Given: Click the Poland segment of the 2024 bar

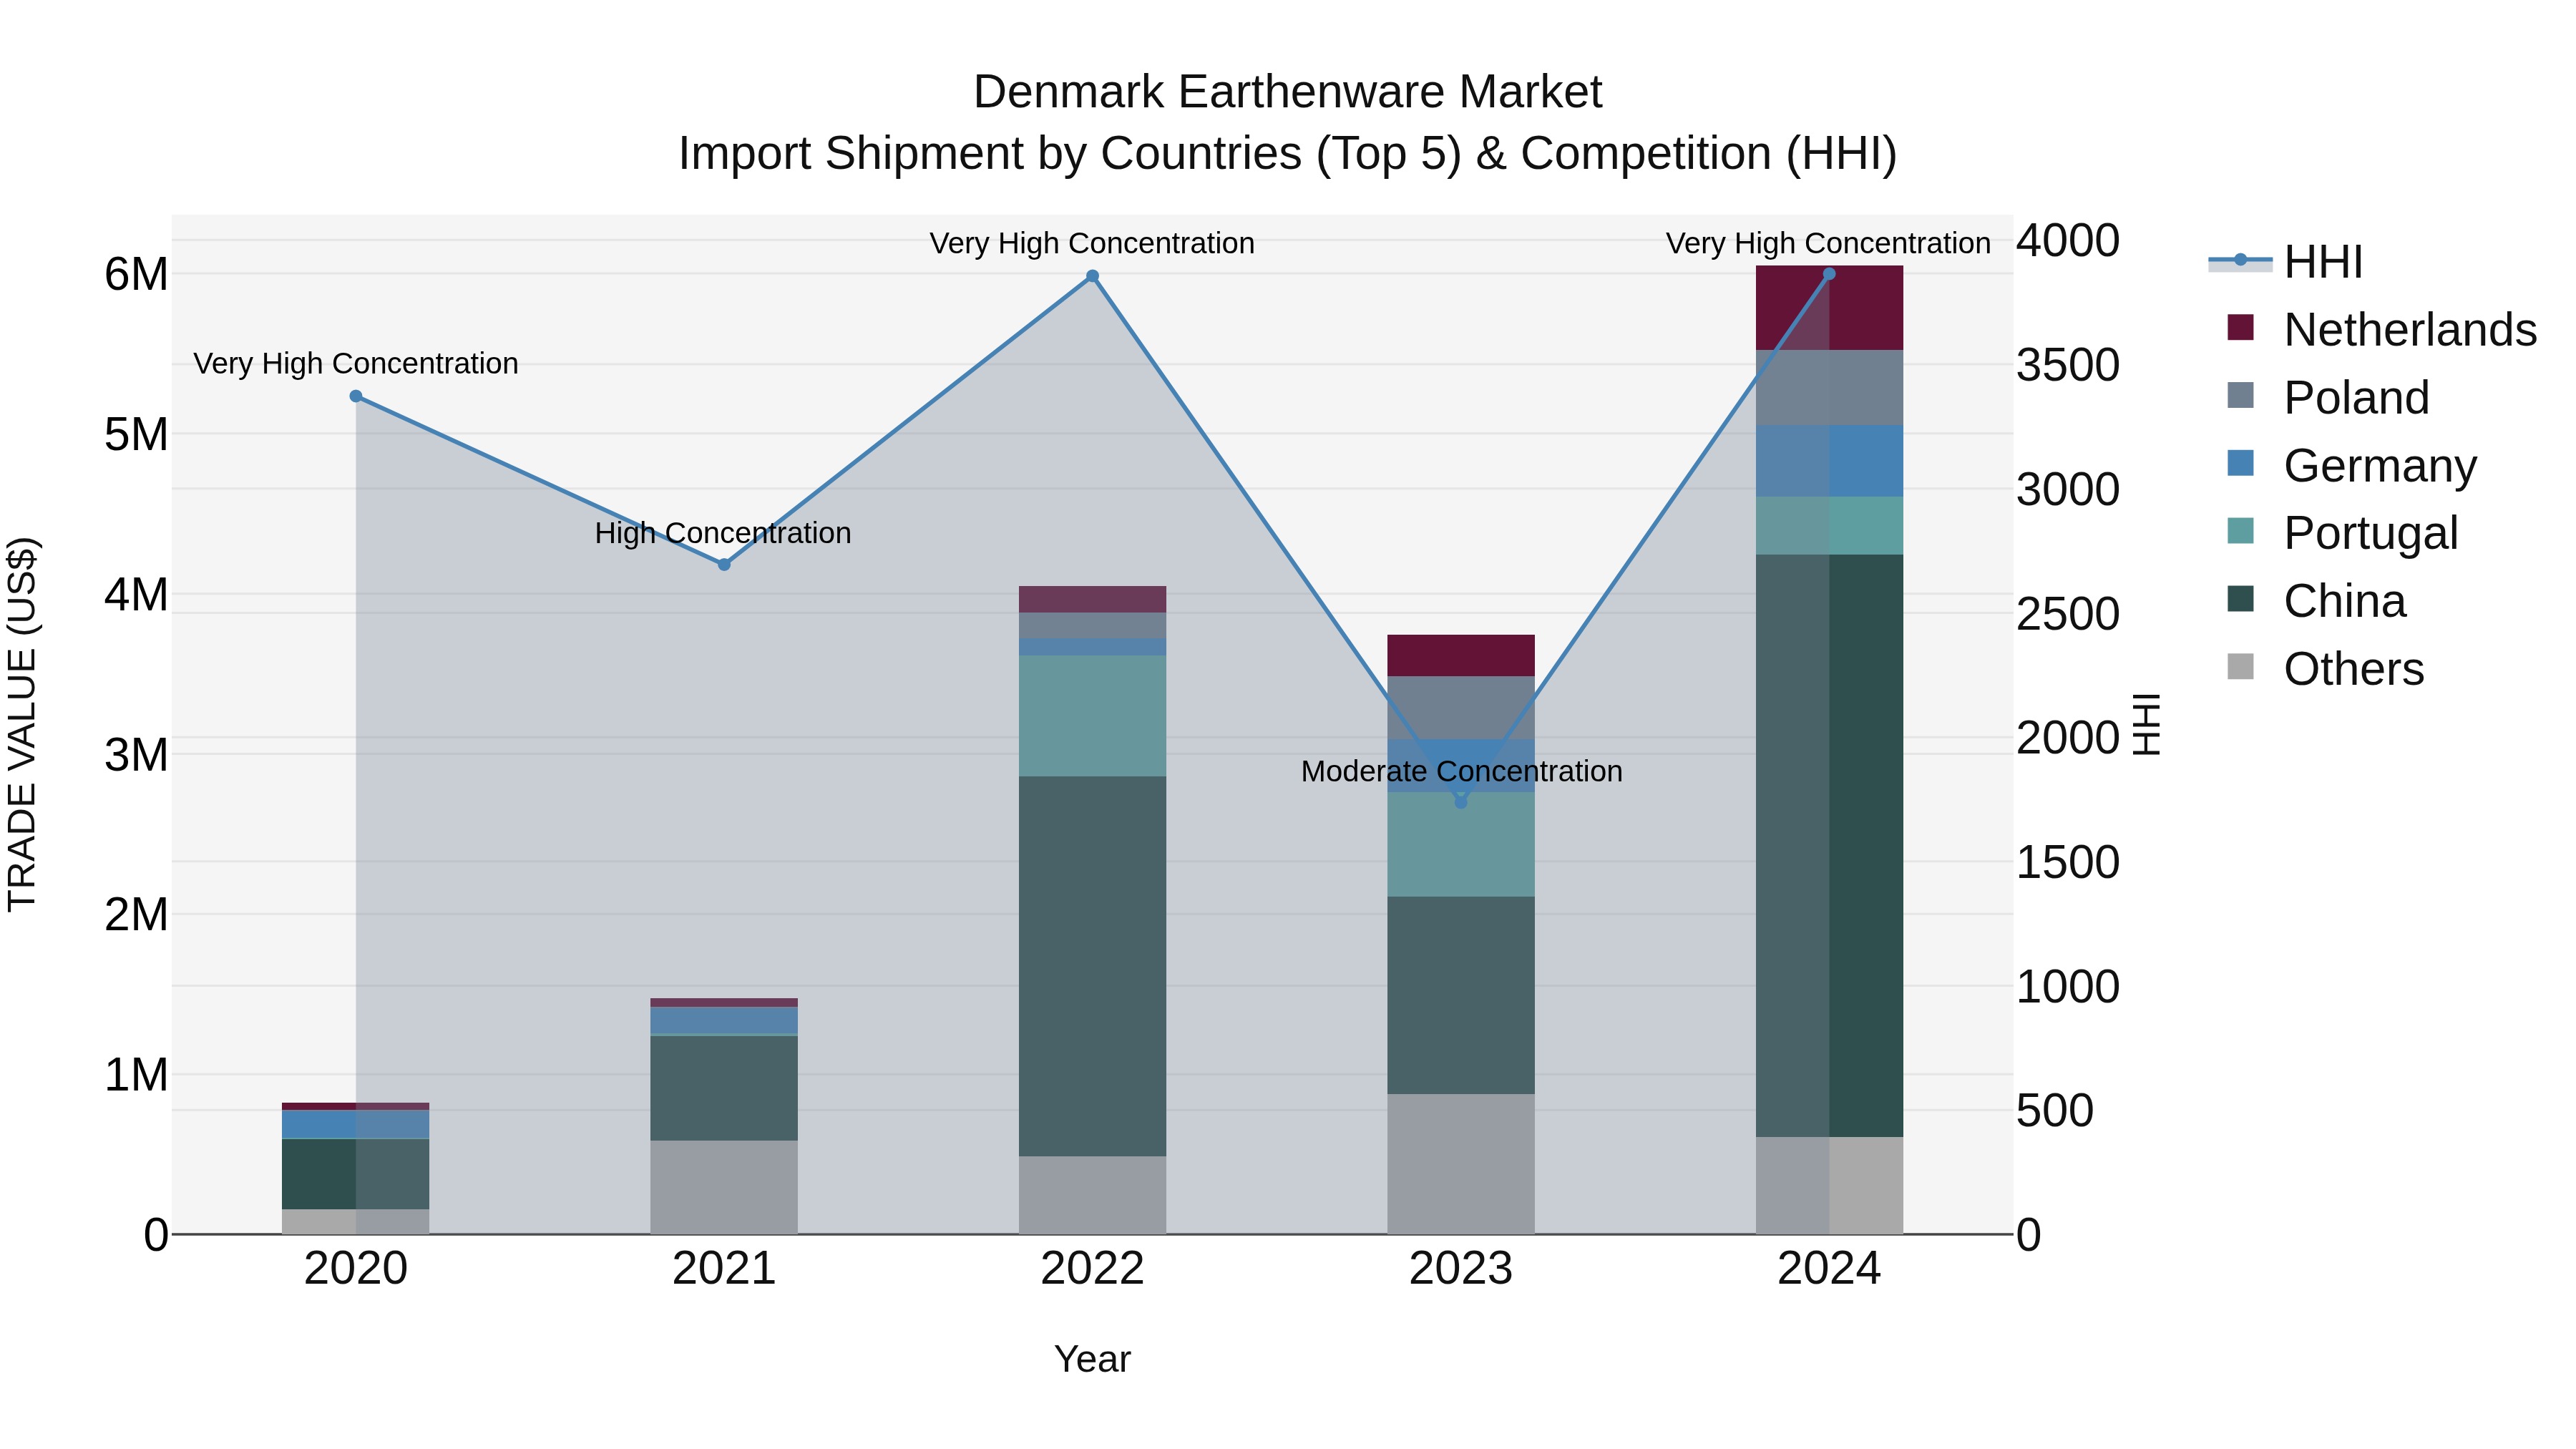Looking at the screenshot, I should pos(1830,388).
